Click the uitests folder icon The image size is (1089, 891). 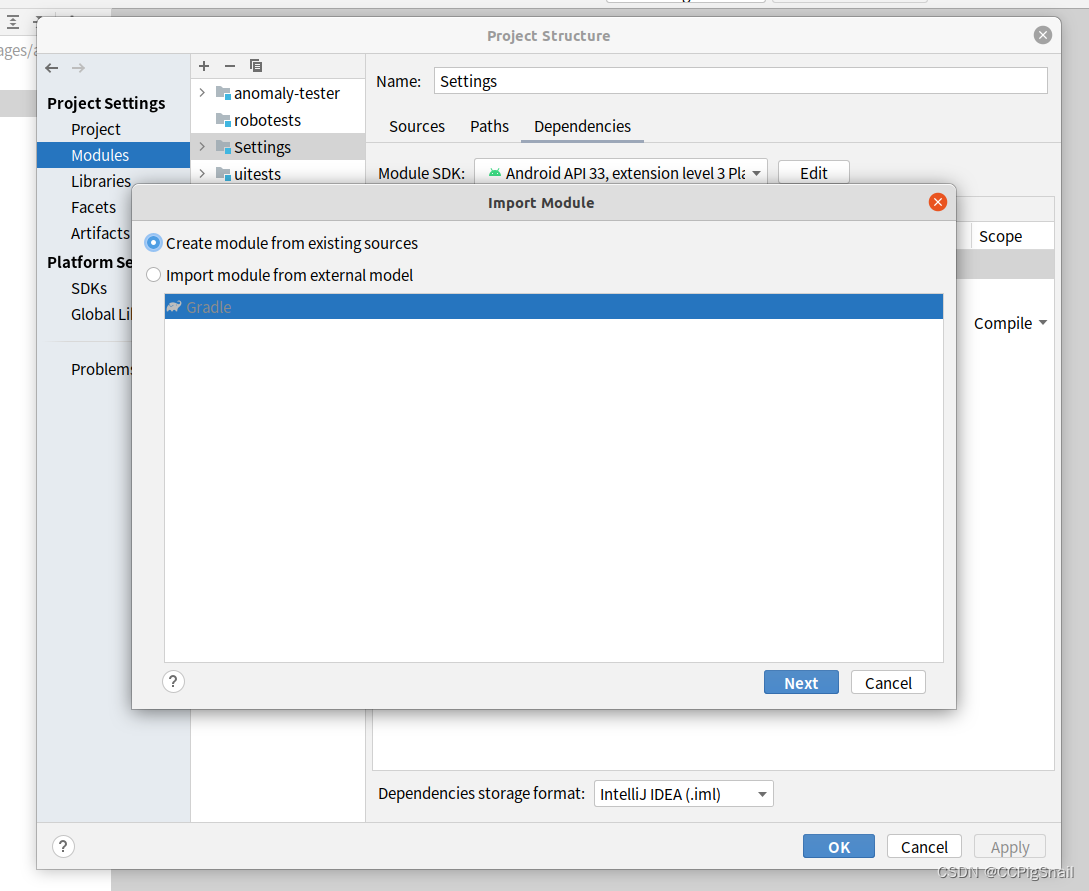(223, 174)
